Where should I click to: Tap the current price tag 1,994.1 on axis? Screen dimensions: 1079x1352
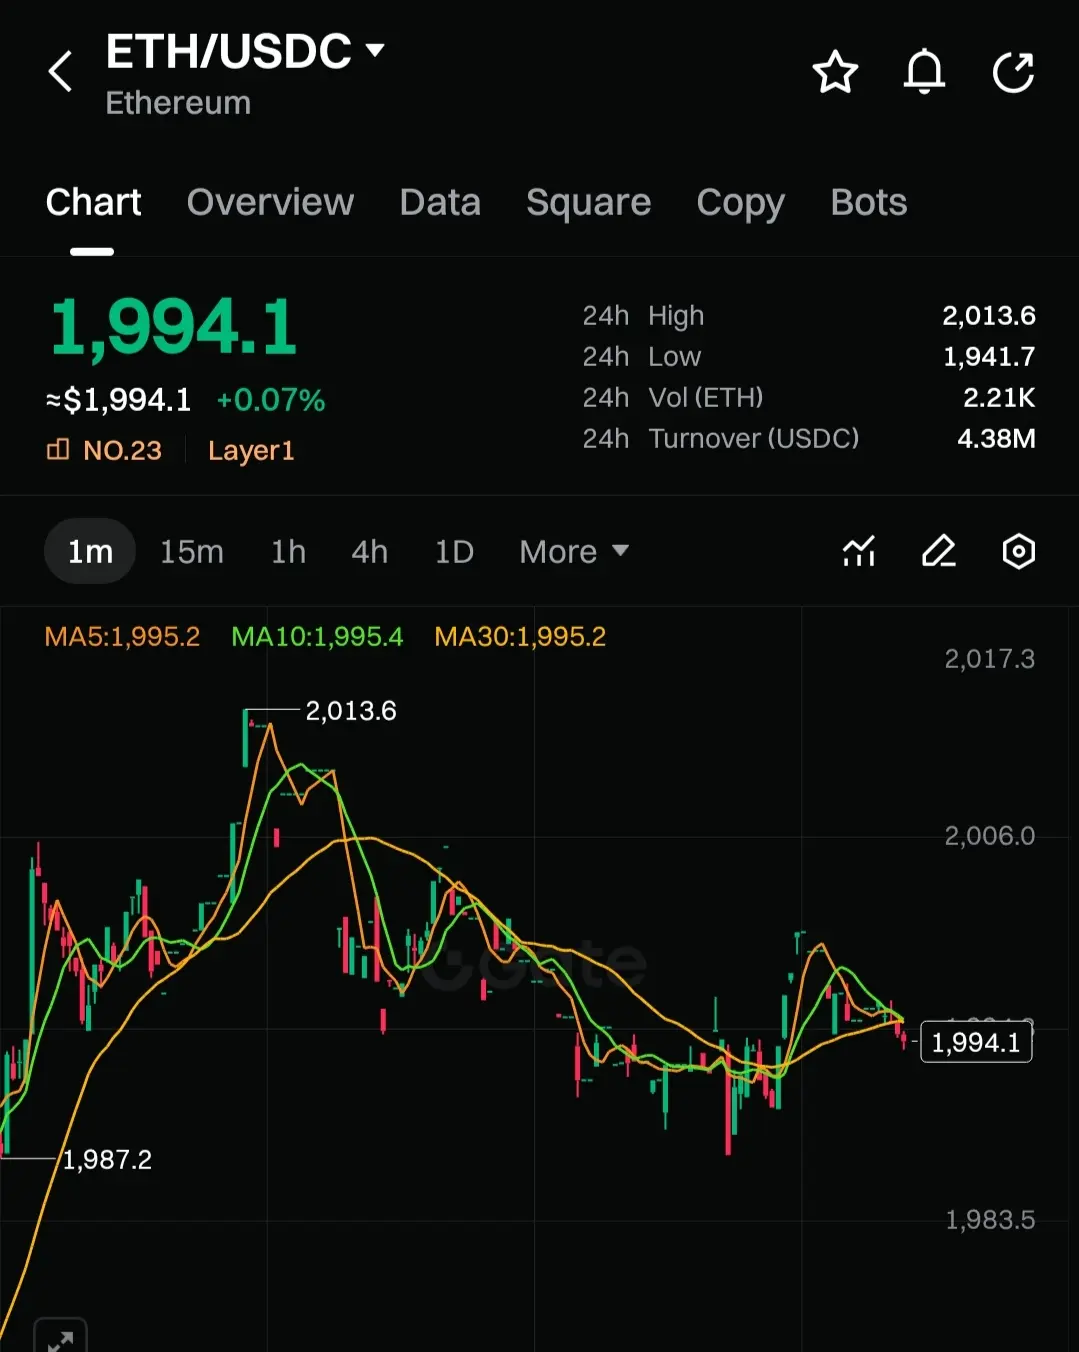[976, 1043]
